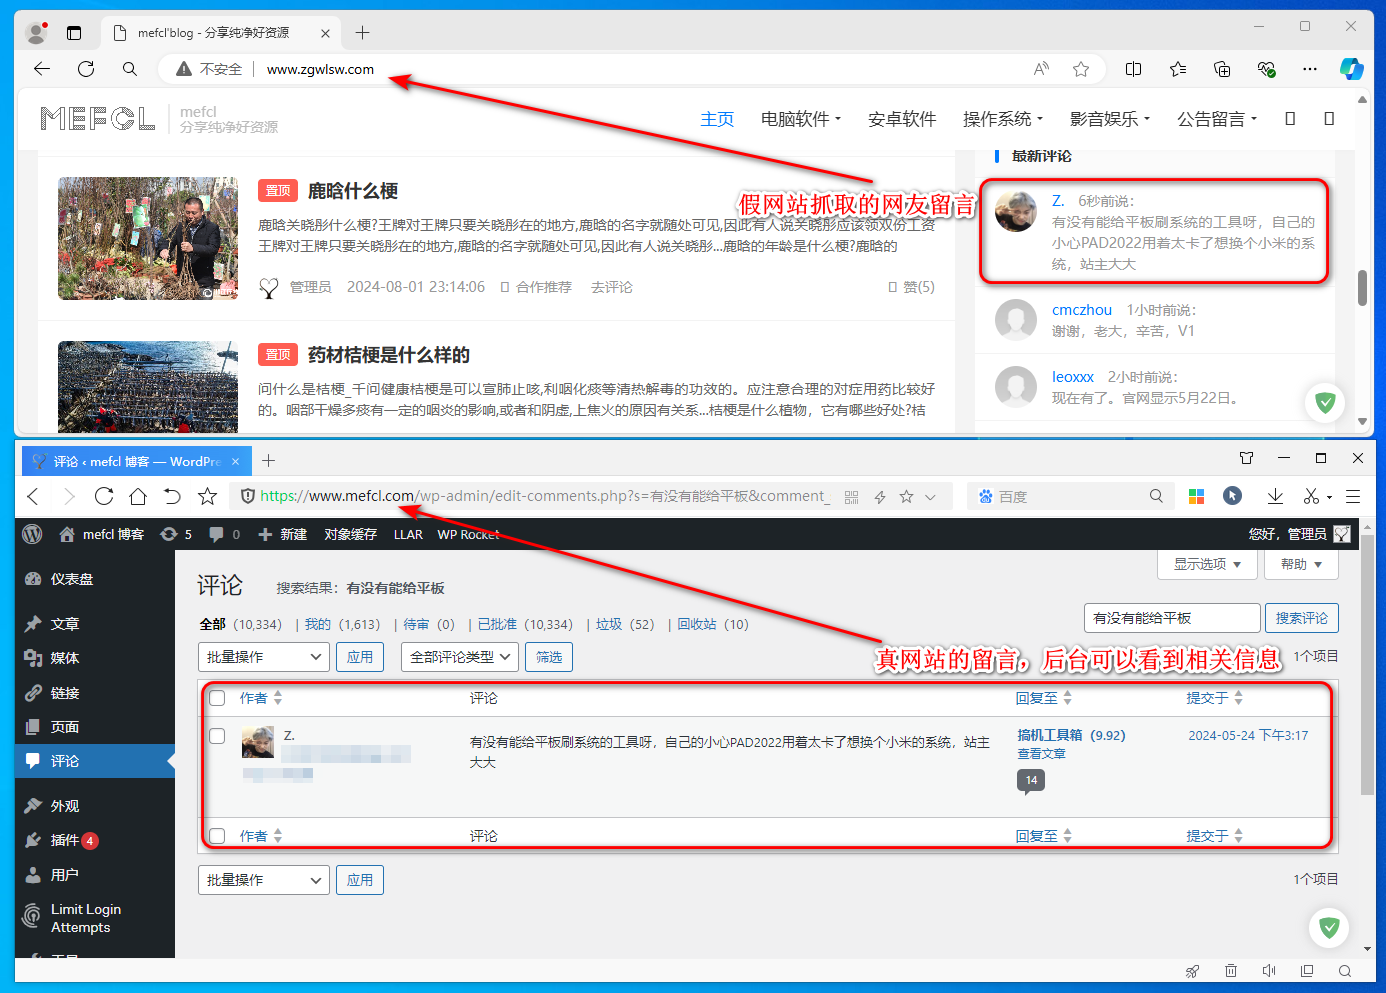
Task: Open 安卓软件 nav item
Action: 902,119
